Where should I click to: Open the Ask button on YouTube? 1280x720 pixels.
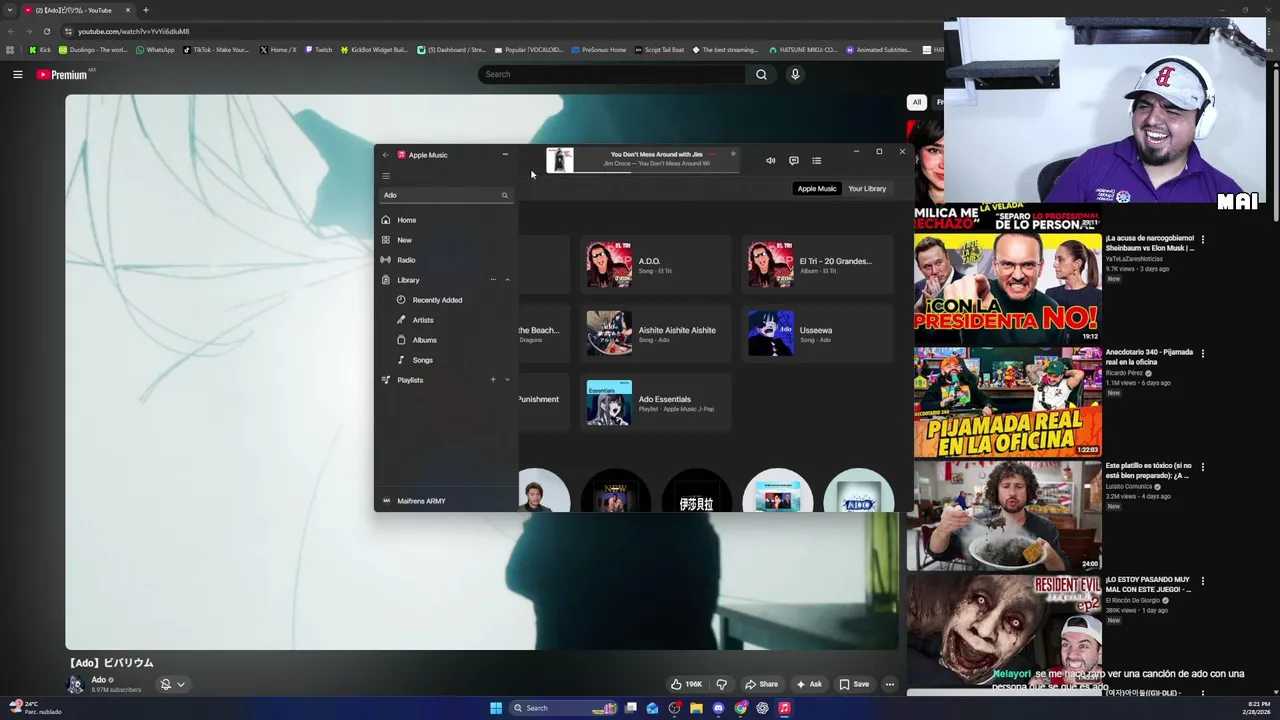tap(809, 684)
